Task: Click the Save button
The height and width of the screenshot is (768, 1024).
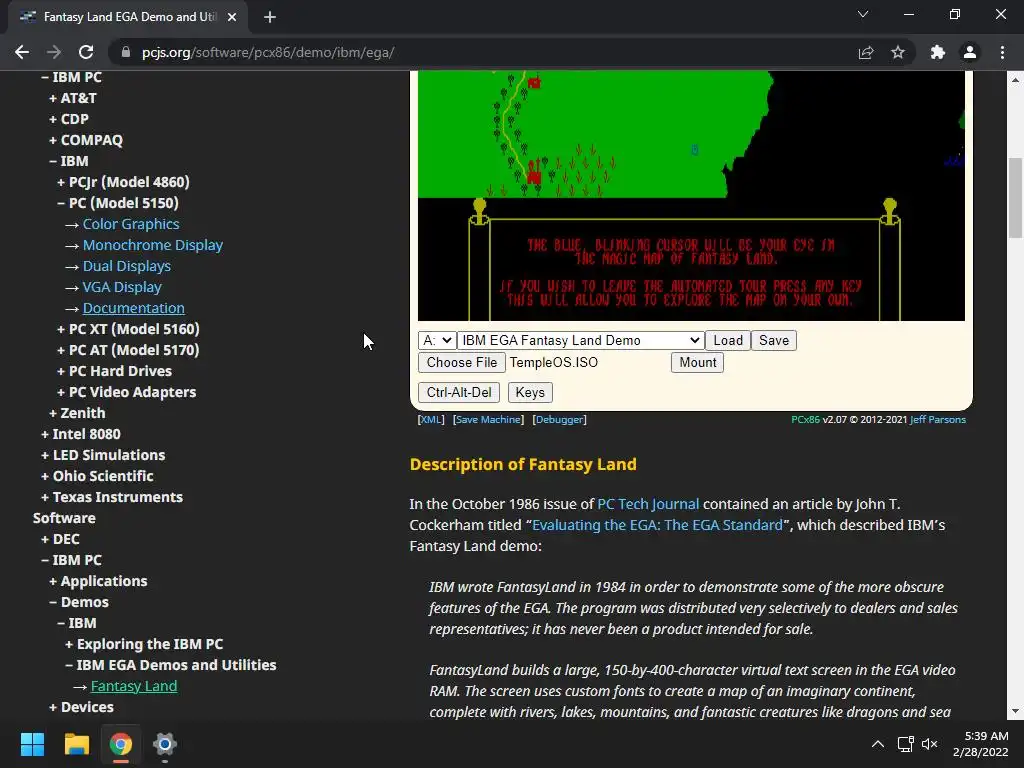Action: point(774,340)
